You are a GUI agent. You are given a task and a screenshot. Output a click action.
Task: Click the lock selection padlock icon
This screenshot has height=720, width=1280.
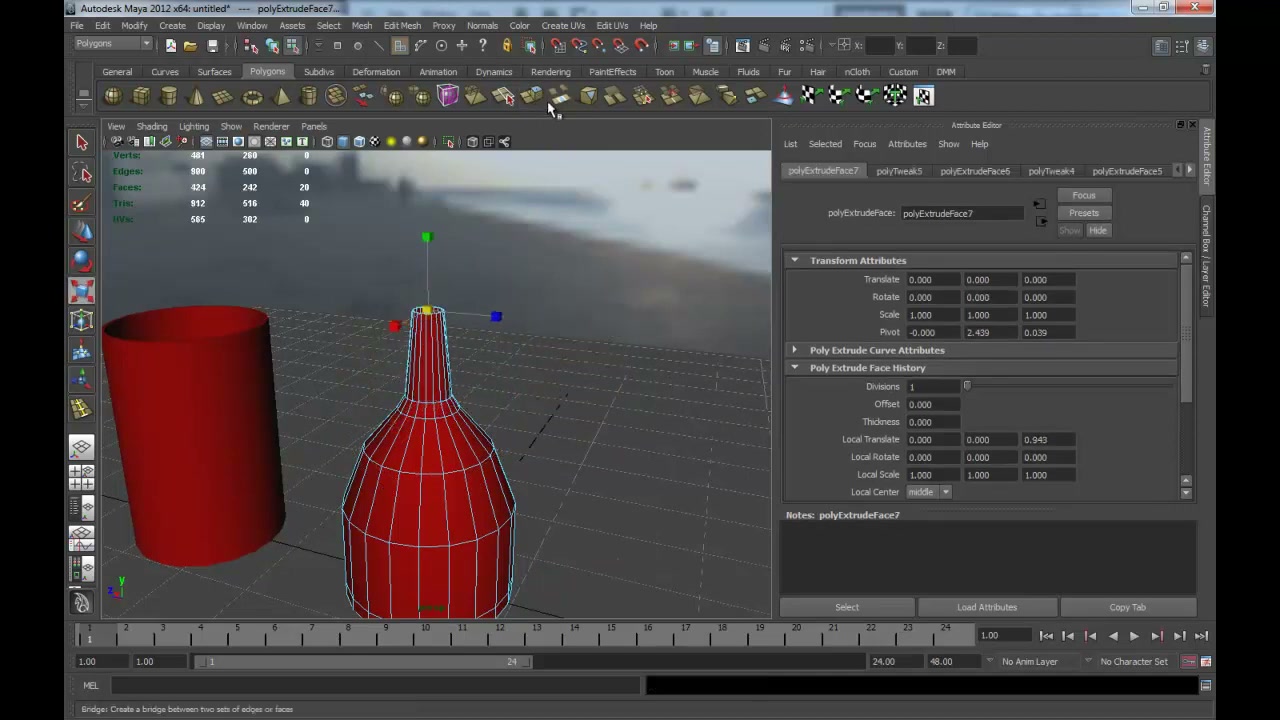[x=507, y=46]
